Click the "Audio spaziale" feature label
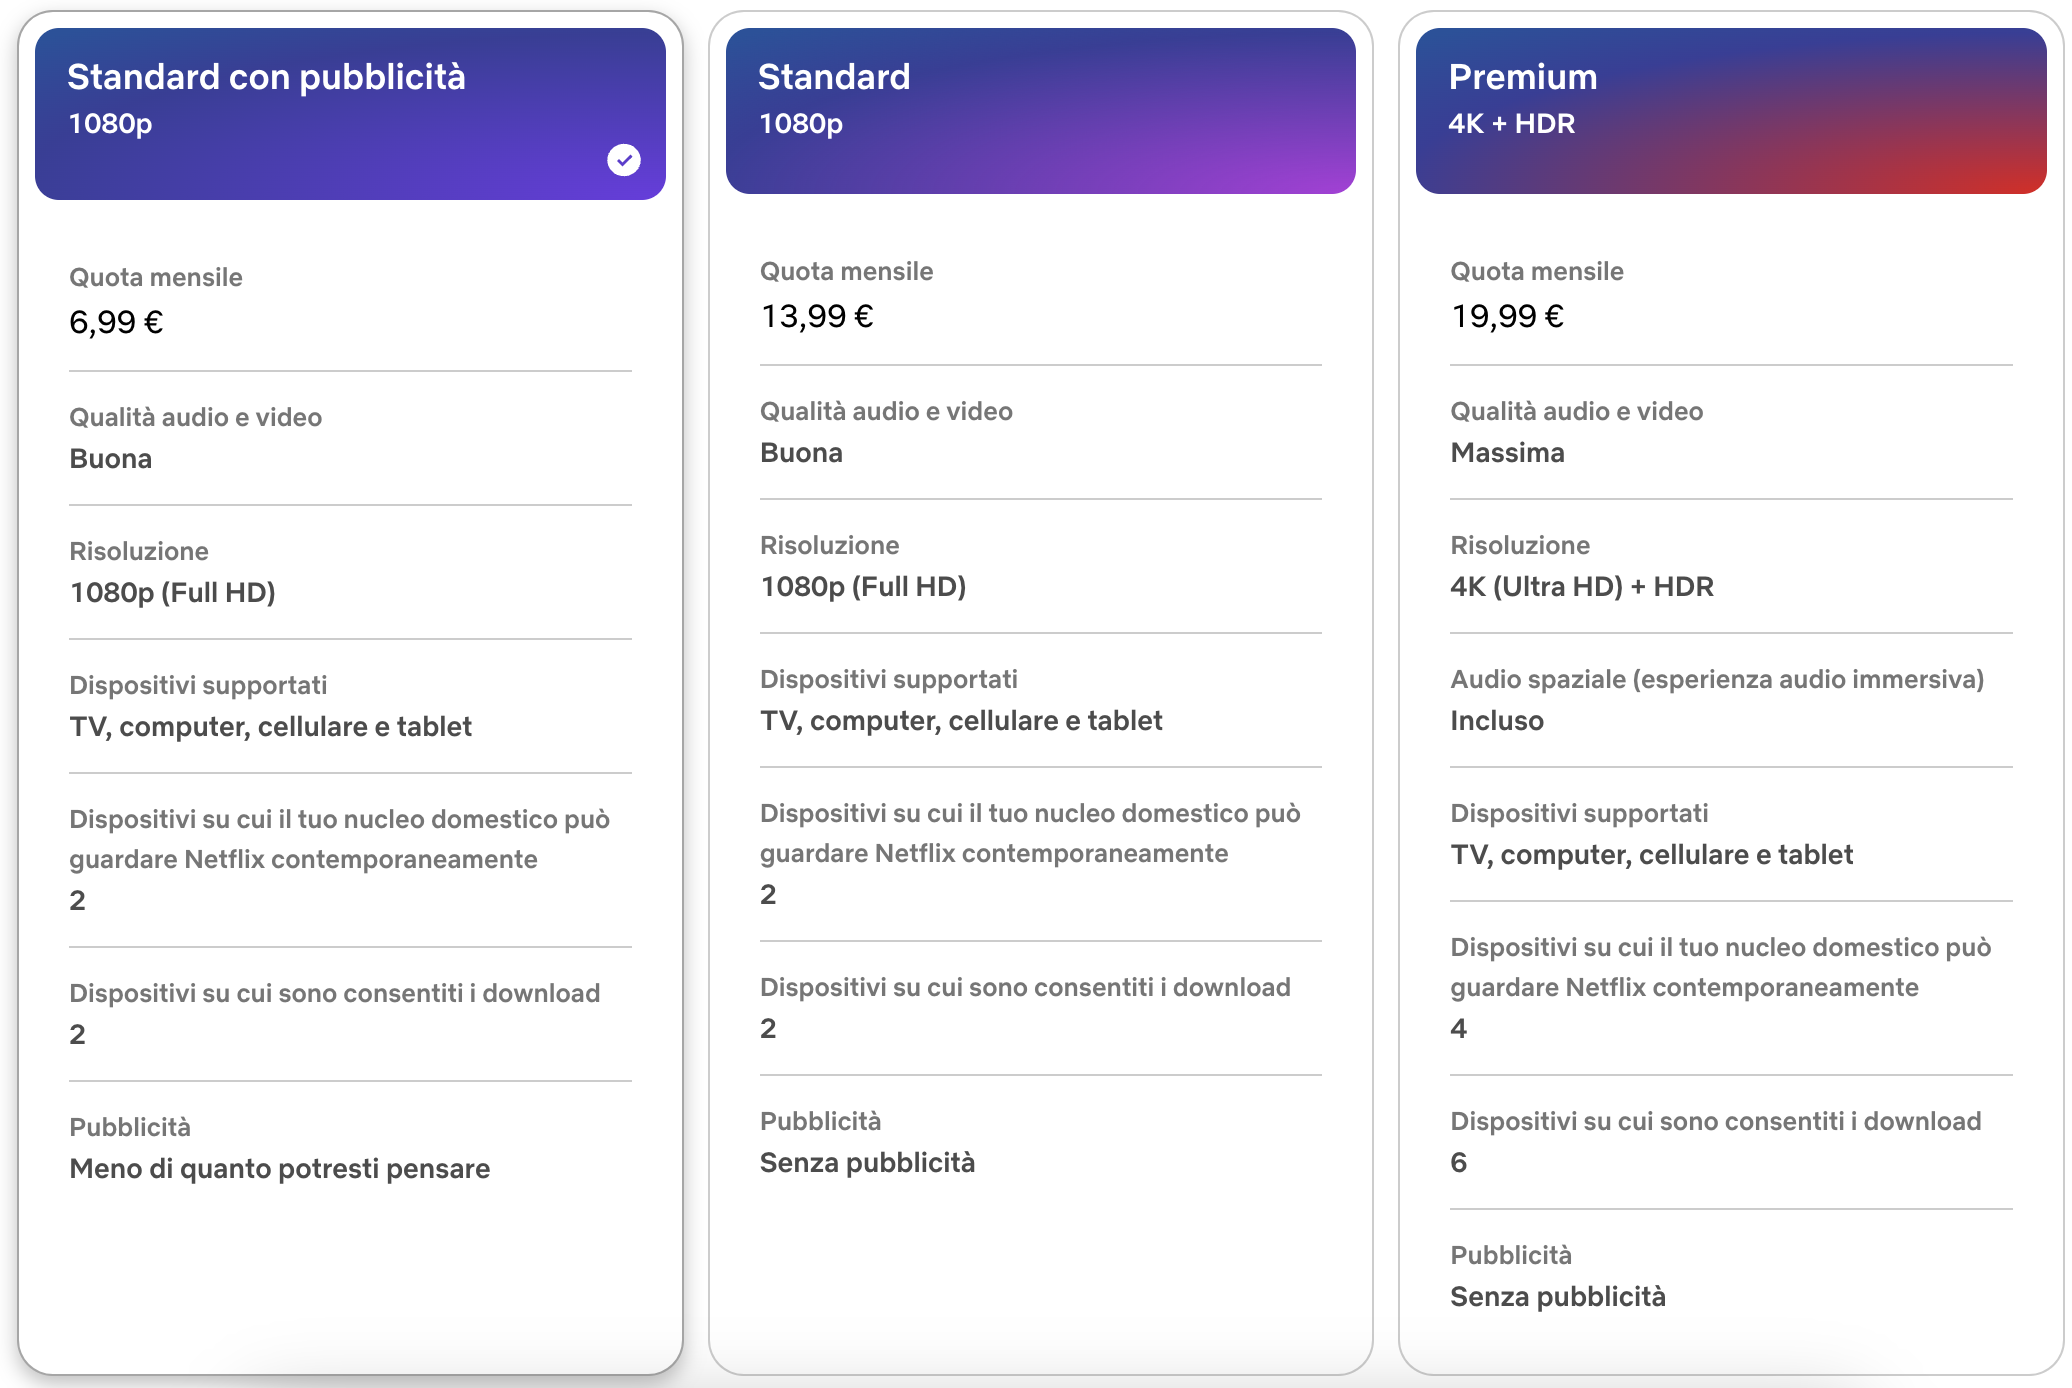Viewport: 2072px width, 1388px height. pyautogui.click(x=1716, y=680)
